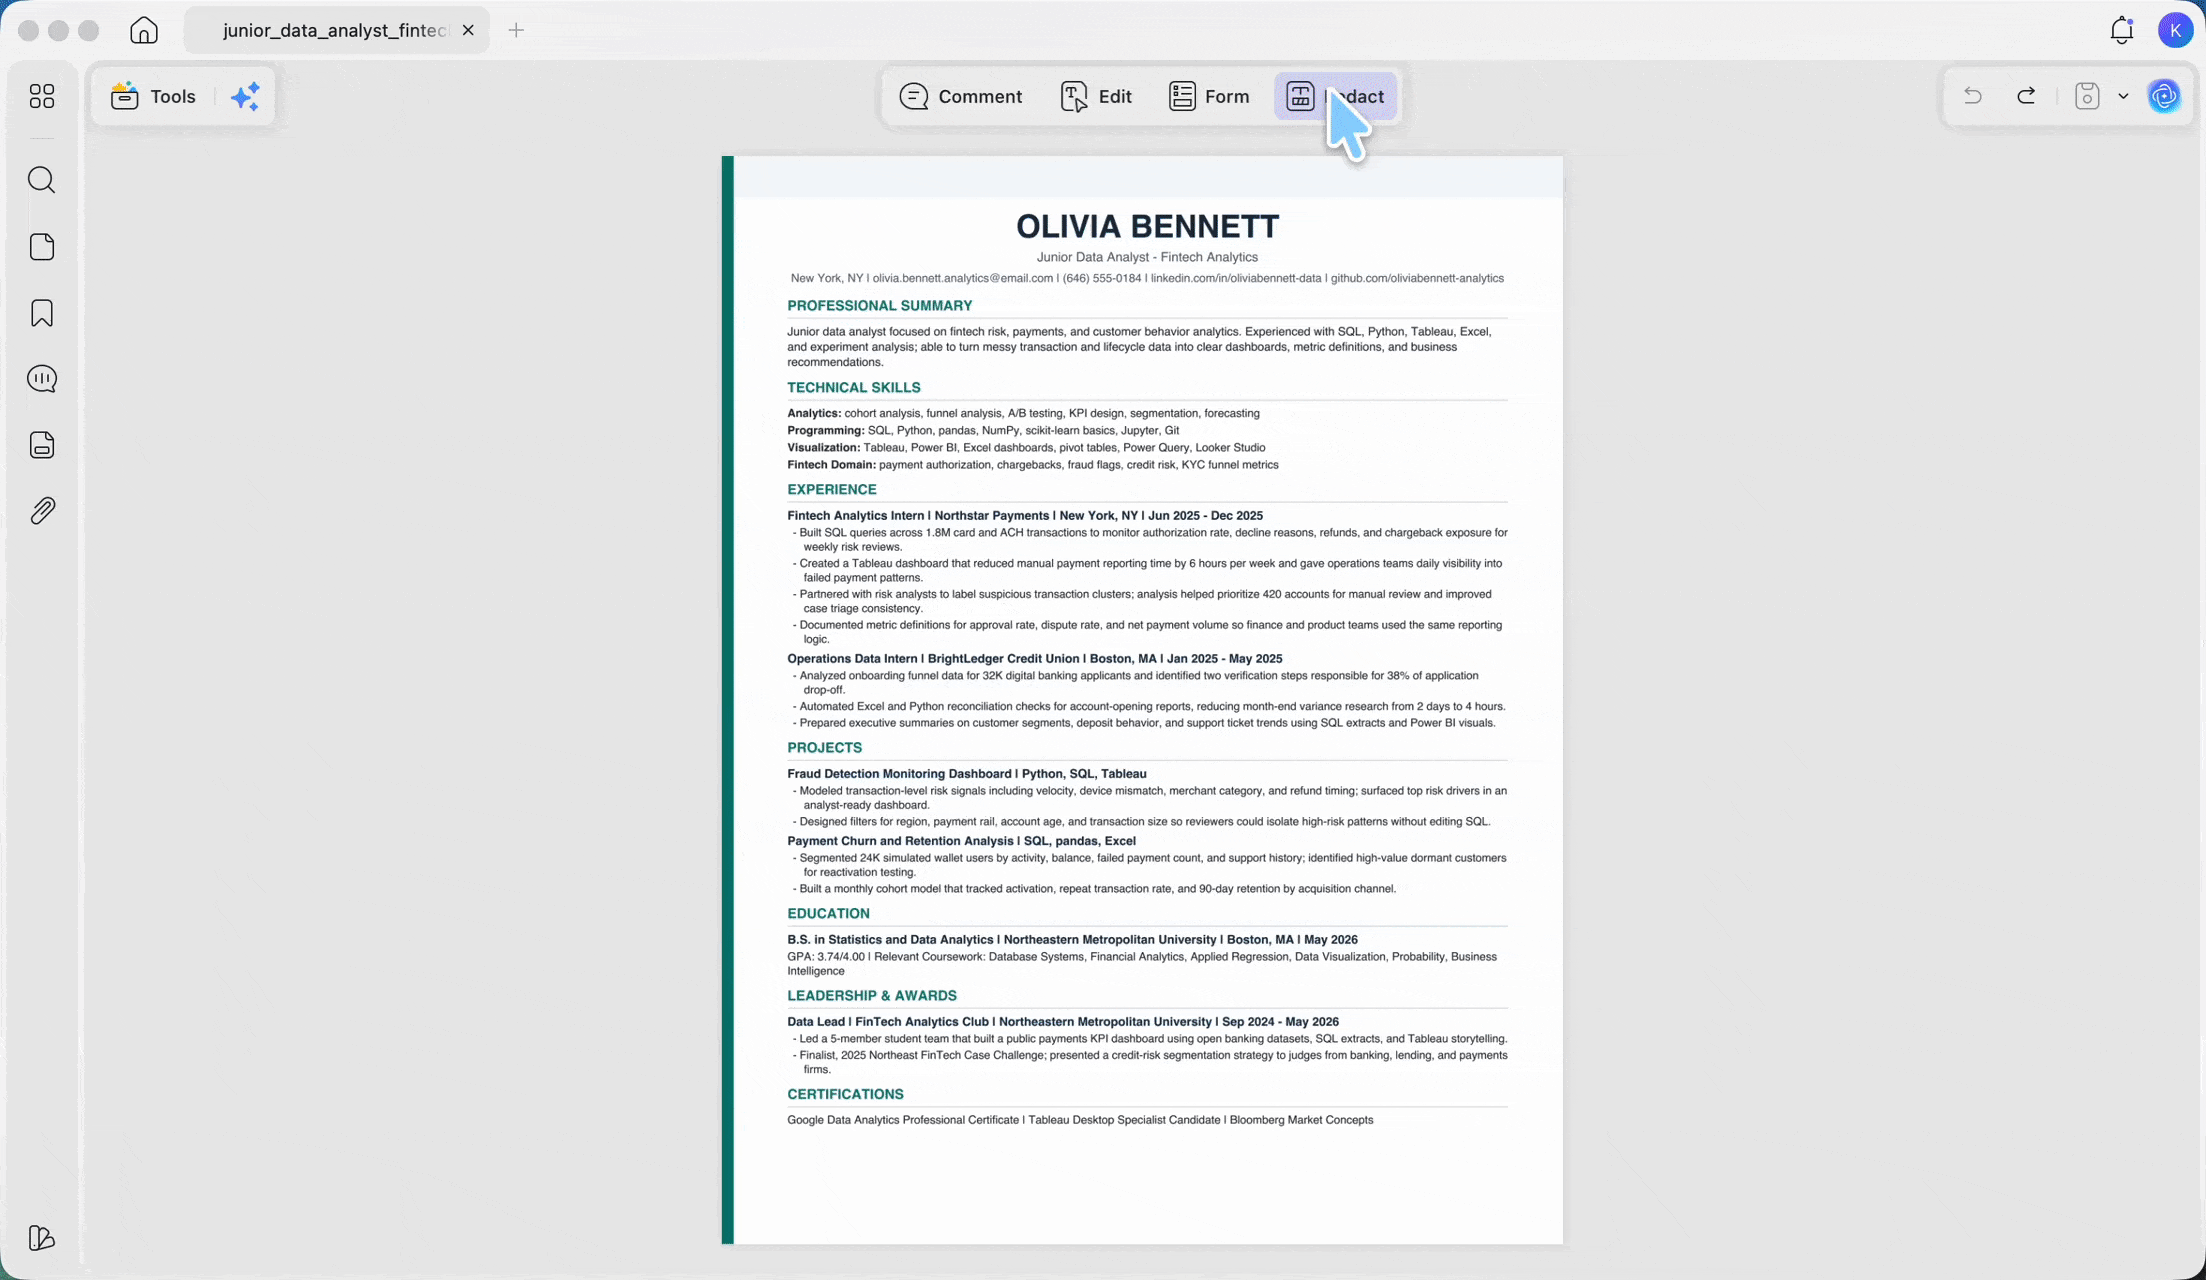Expand the save options dropdown arrow

2123,96
